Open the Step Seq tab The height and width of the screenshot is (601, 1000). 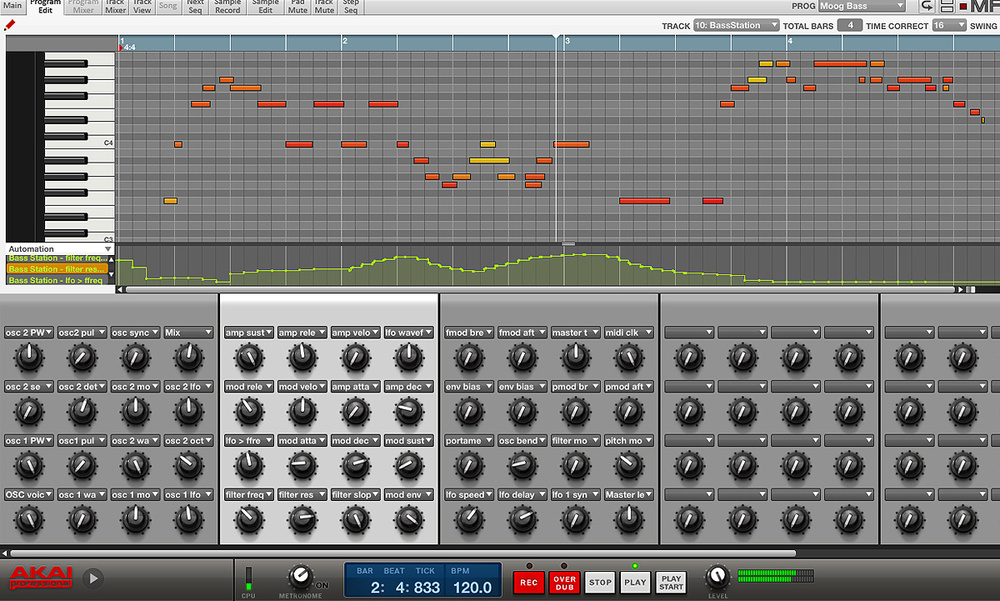pos(351,6)
